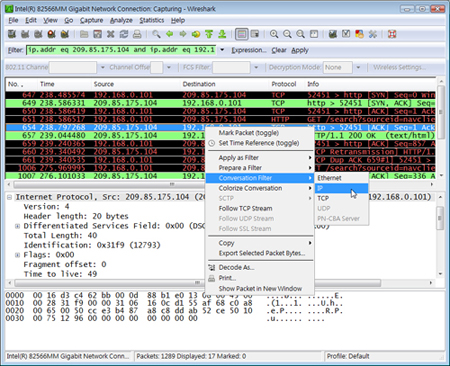
Task: Go forward in packet history arrow
Action: click(x=183, y=34)
